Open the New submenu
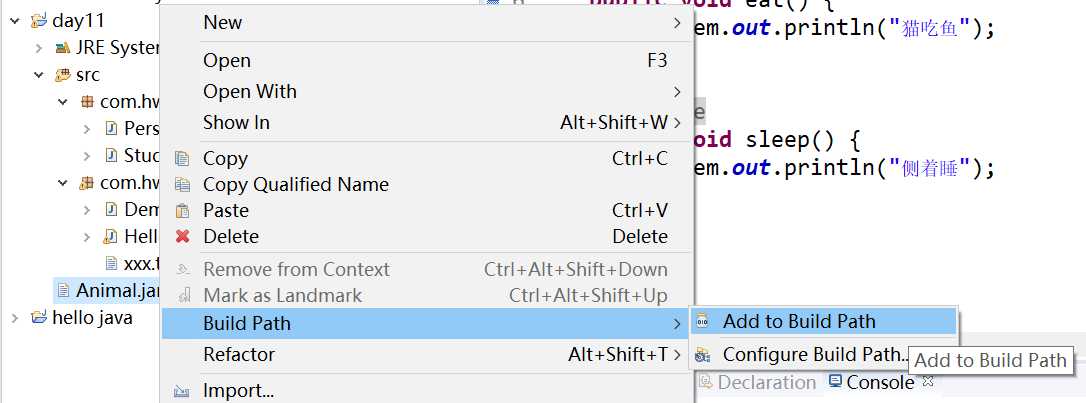This screenshot has width=1086, height=403. [222, 22]
